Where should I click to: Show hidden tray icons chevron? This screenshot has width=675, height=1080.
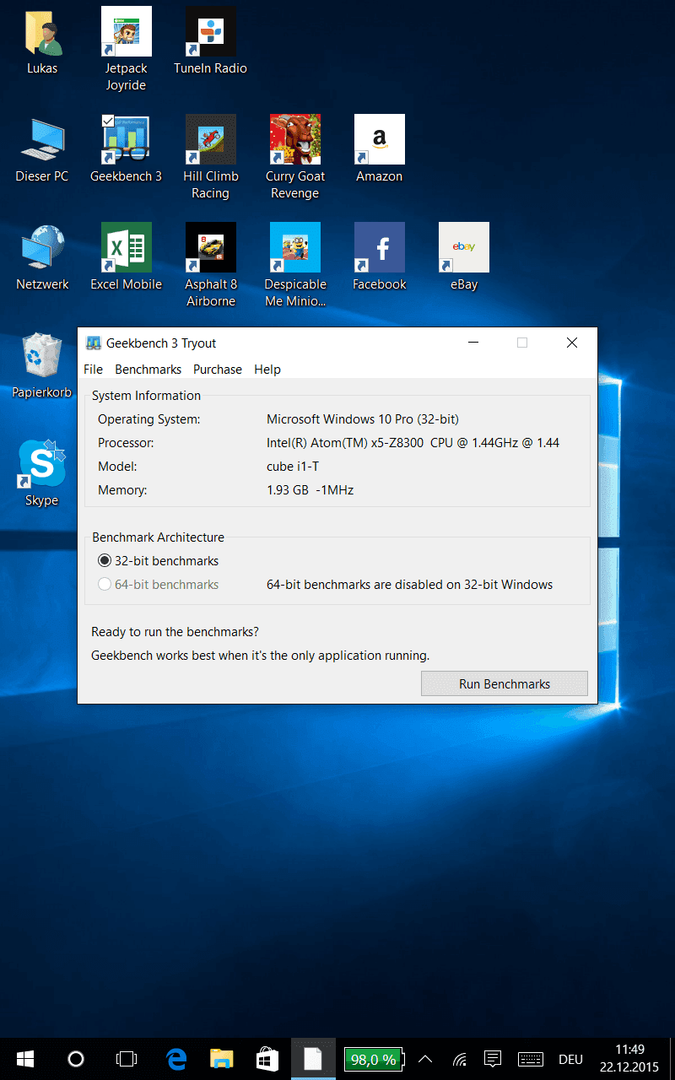[426, 1059]
